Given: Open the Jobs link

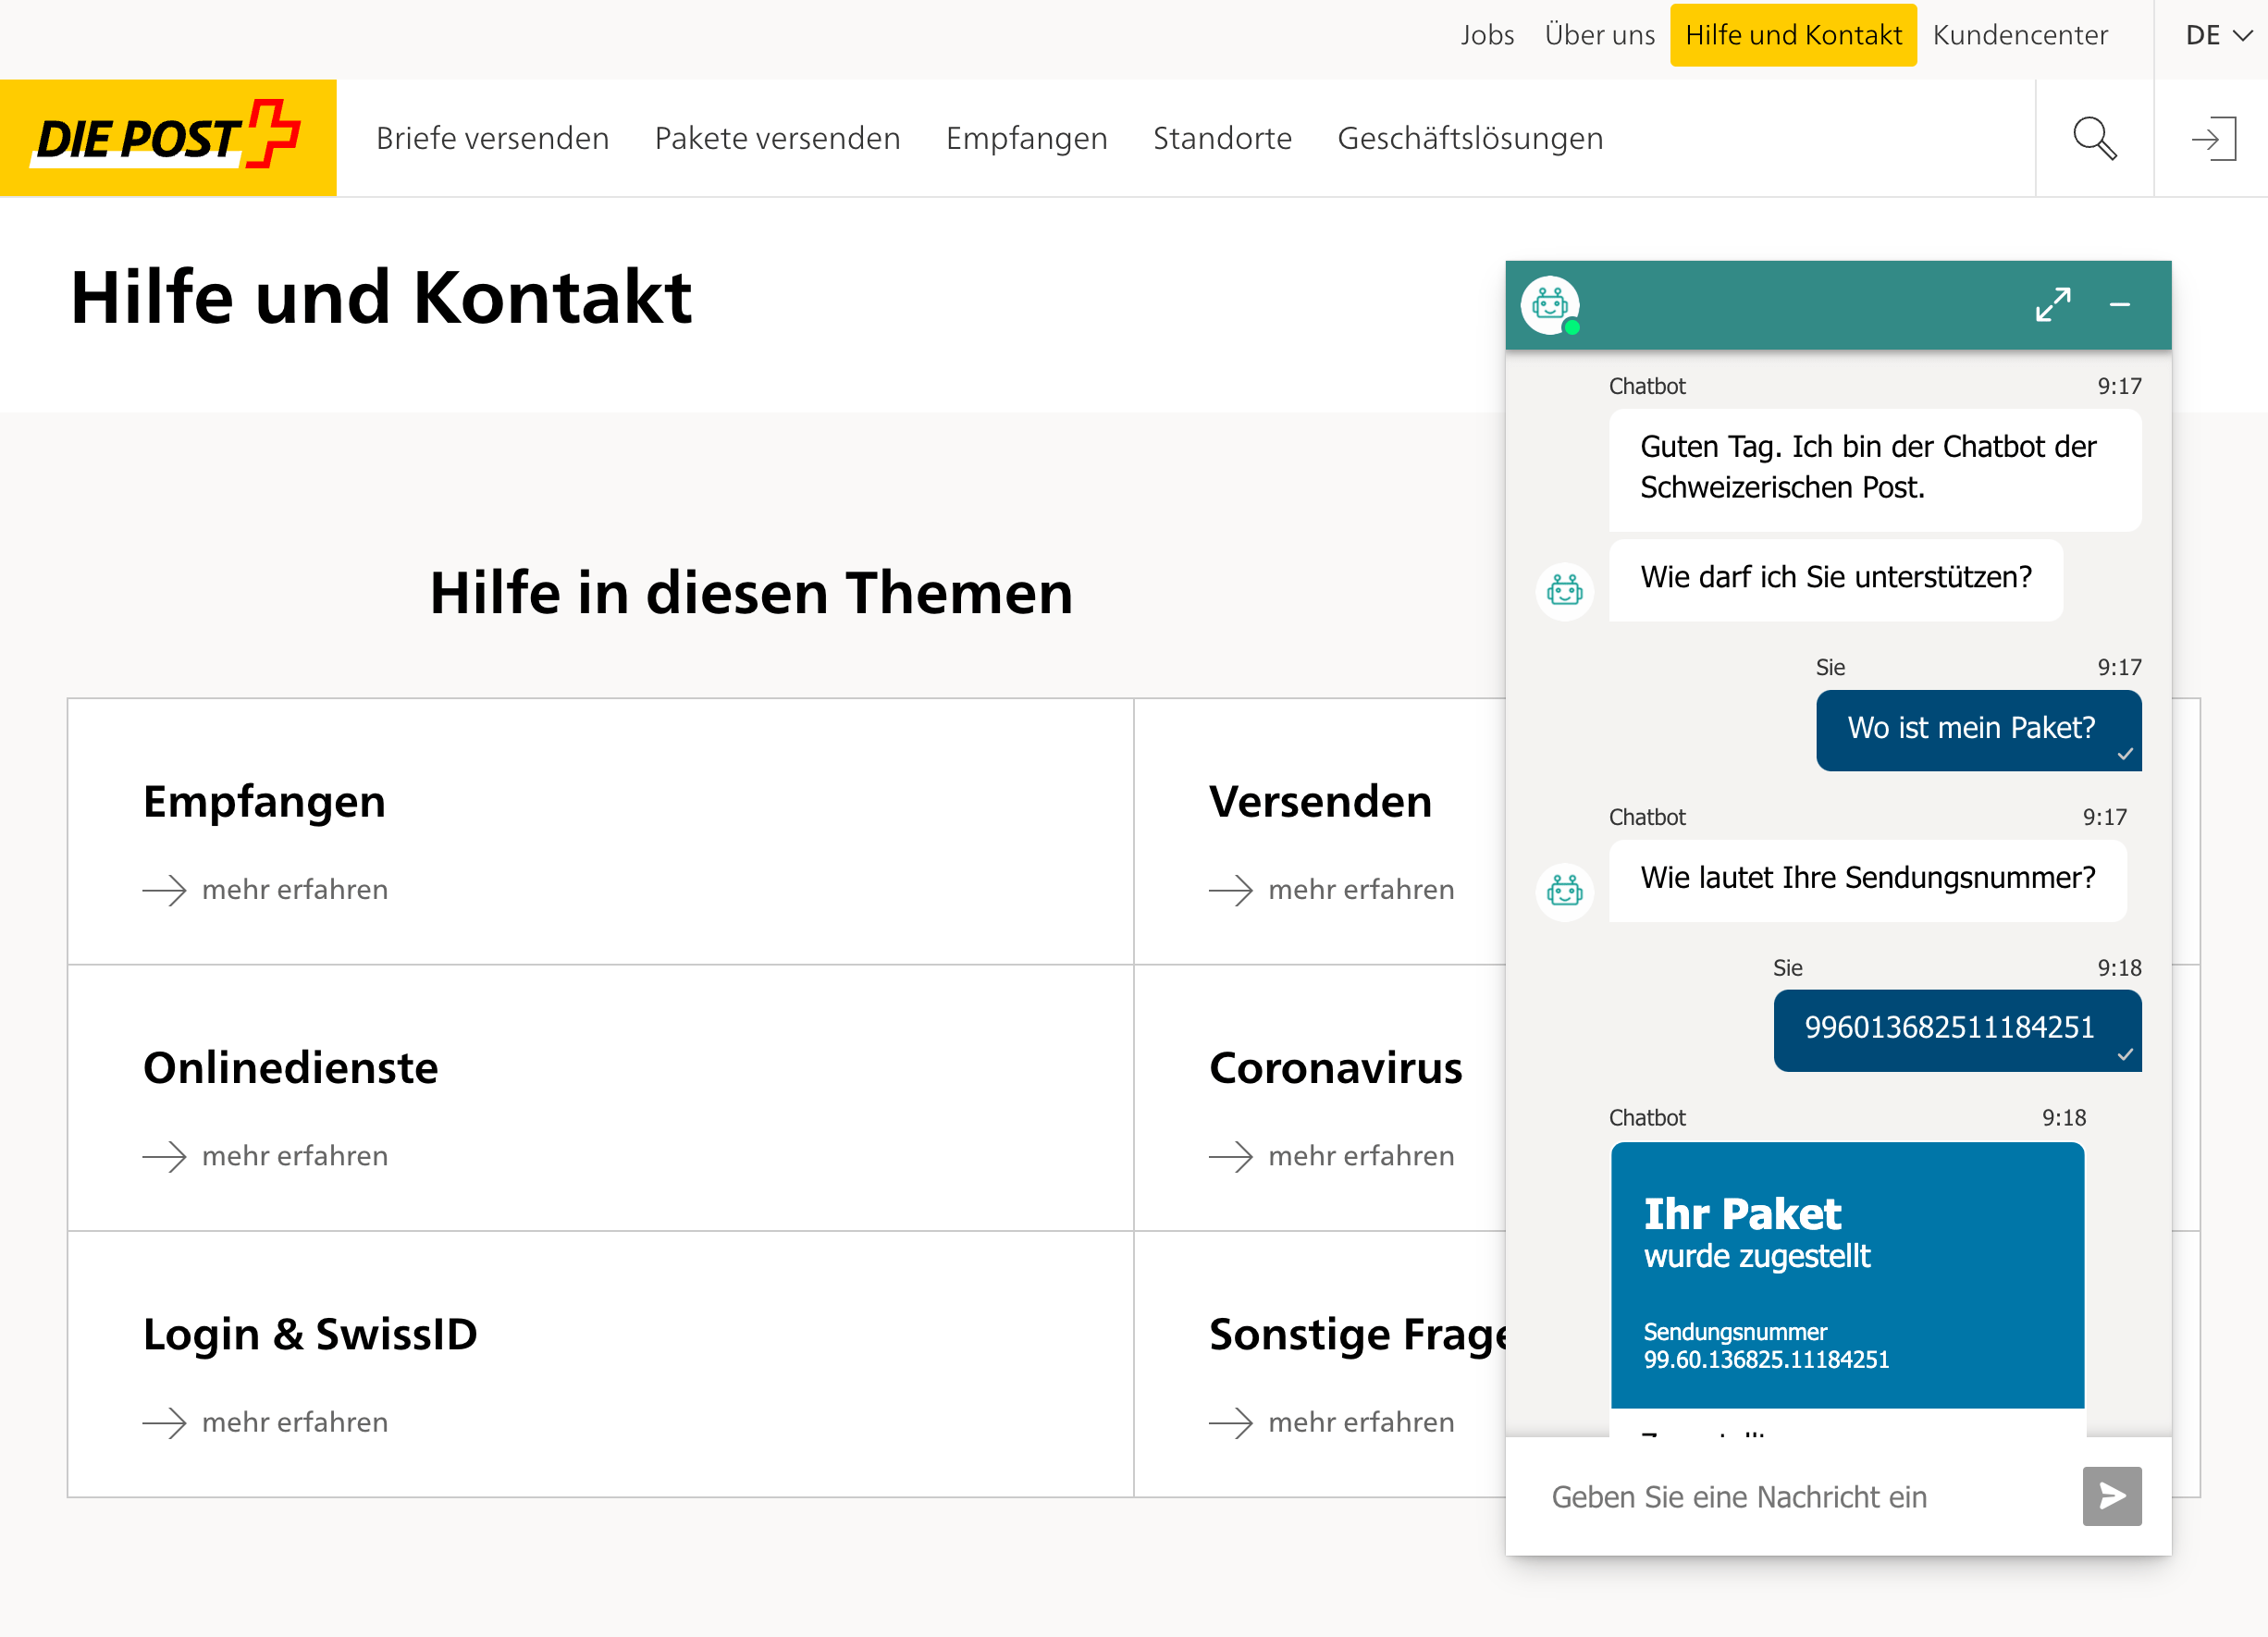Looking at the screenshot, I should point(1487,35).
